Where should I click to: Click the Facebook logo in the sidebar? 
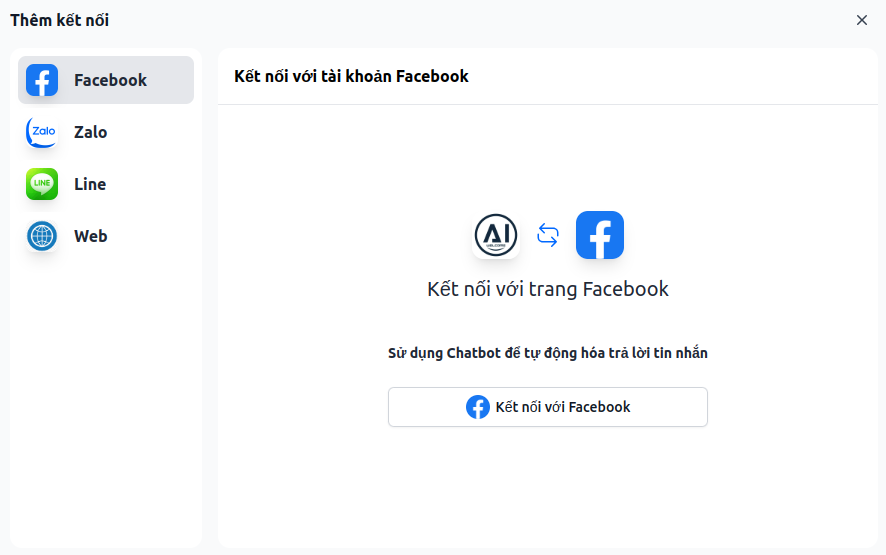coord(42,80)
